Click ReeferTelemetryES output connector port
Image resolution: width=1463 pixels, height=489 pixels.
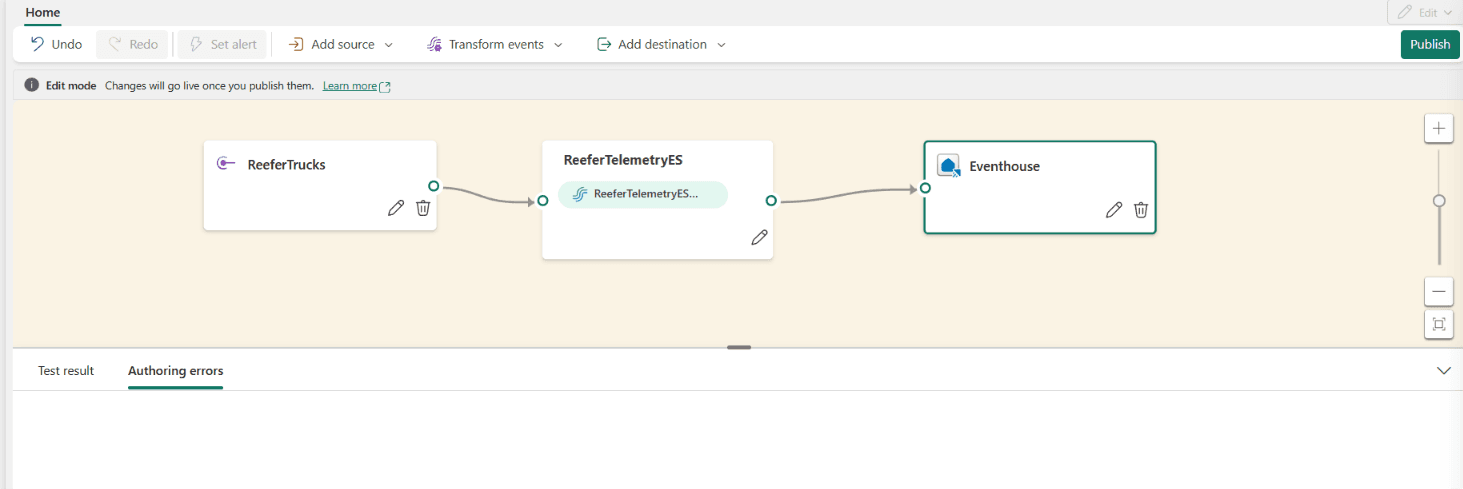pos(771,201)
